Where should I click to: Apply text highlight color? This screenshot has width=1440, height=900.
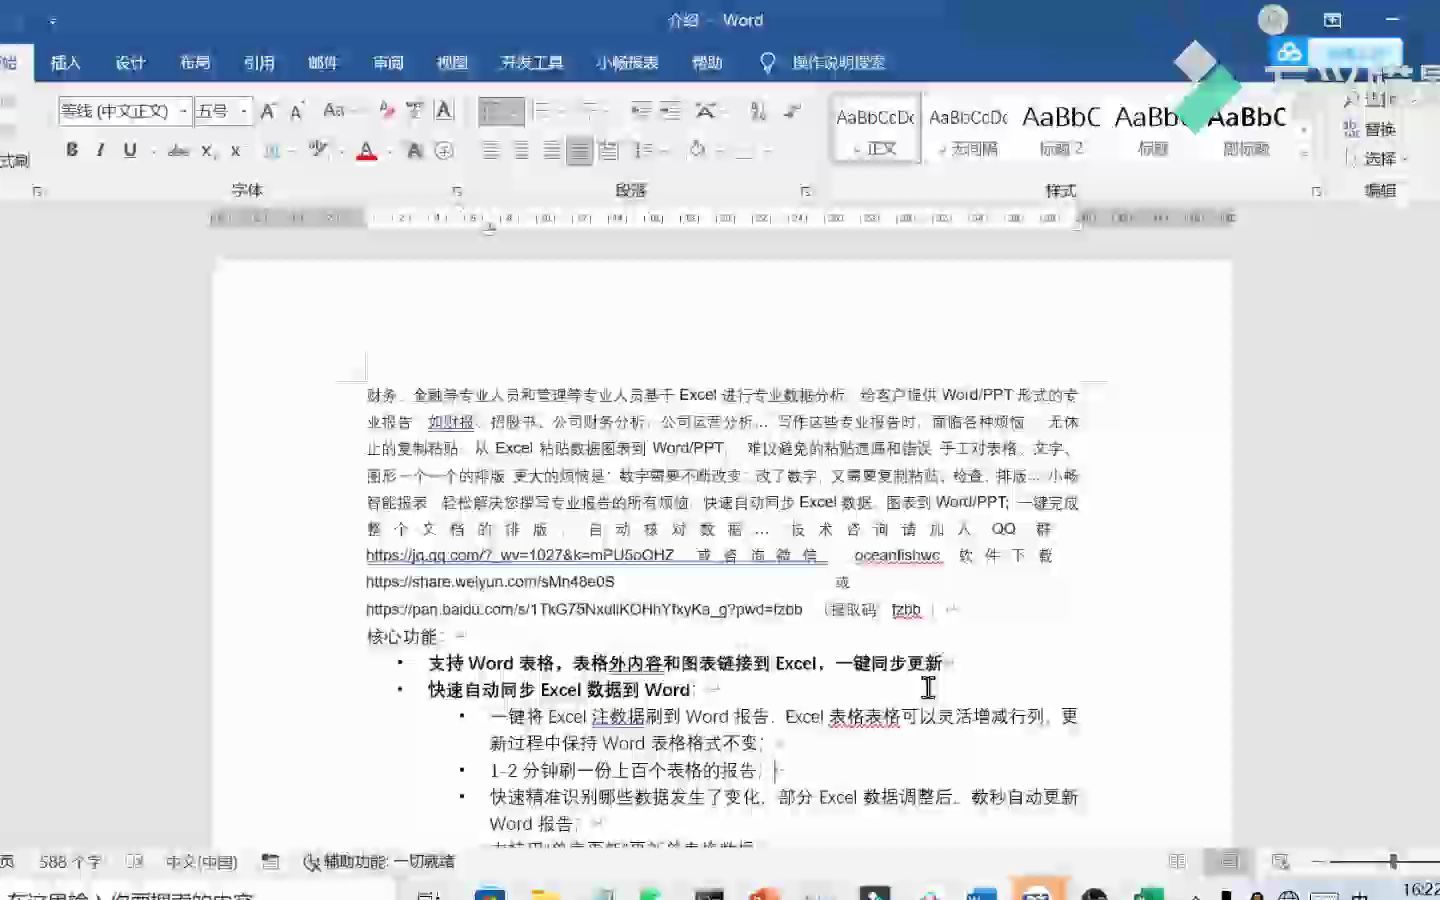tap(318, 151)
